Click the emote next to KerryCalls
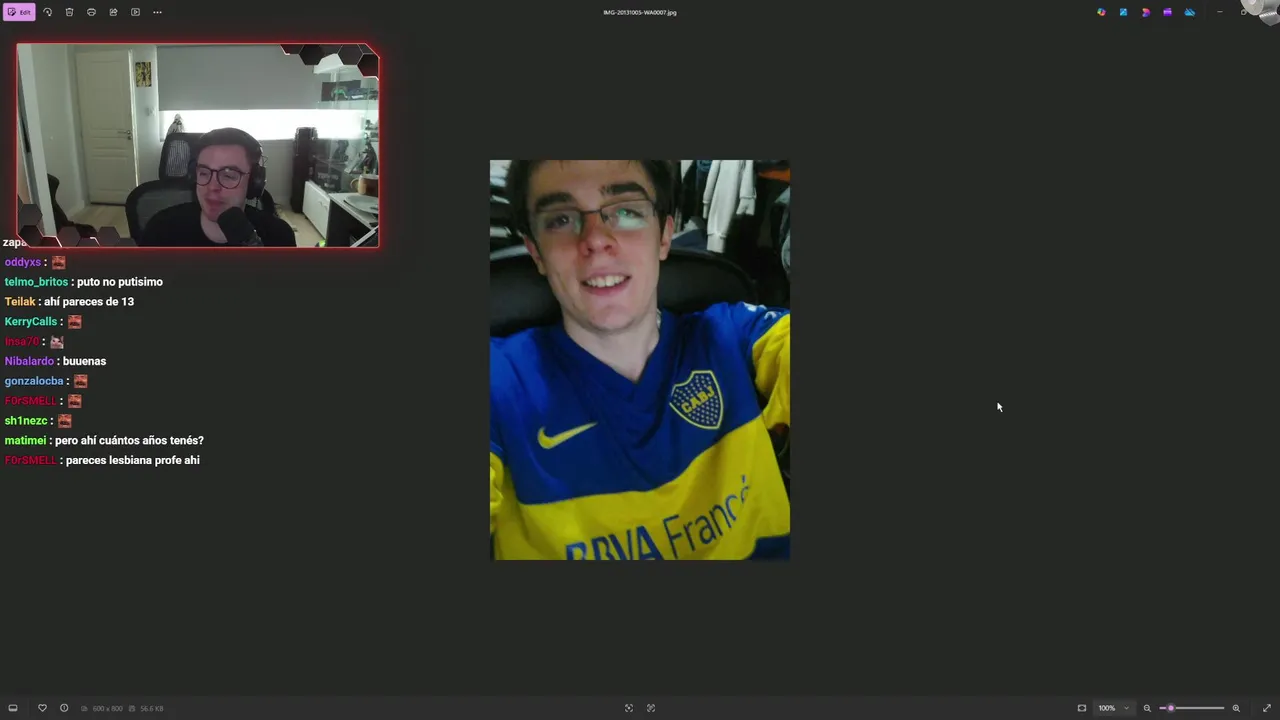The height and width of the screenshot is (720, 1280). click(x=74, y=322)
